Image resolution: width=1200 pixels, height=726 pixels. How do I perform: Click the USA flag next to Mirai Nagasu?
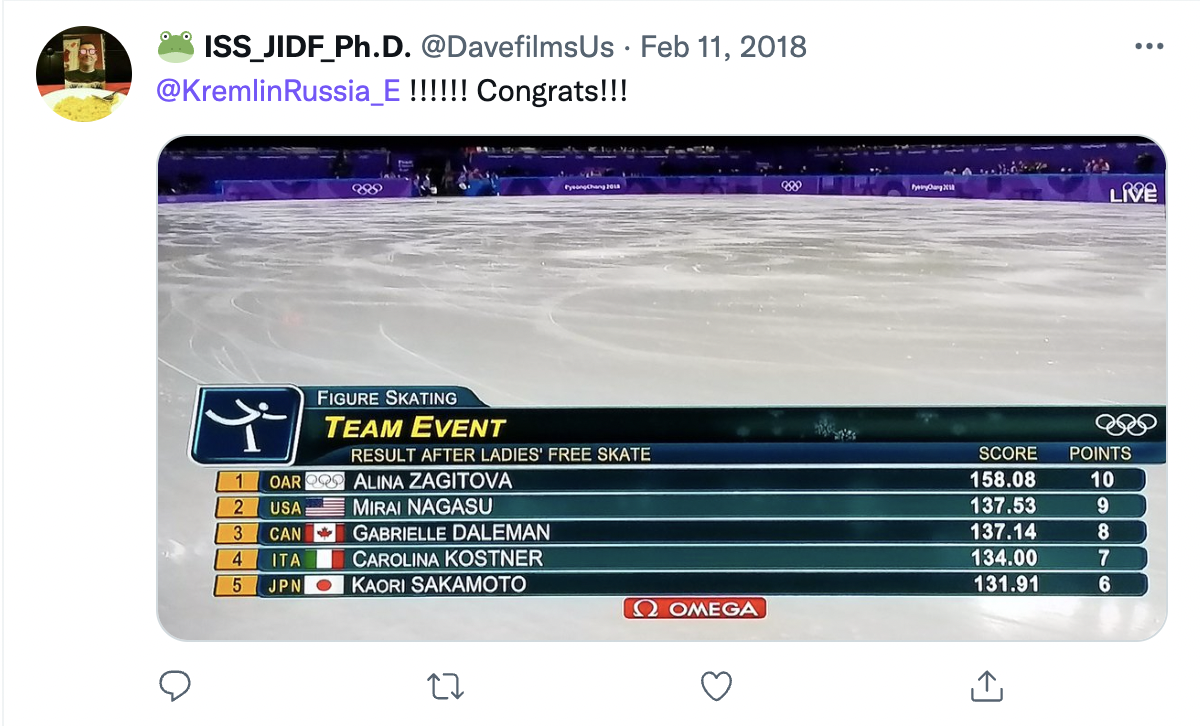325,507
